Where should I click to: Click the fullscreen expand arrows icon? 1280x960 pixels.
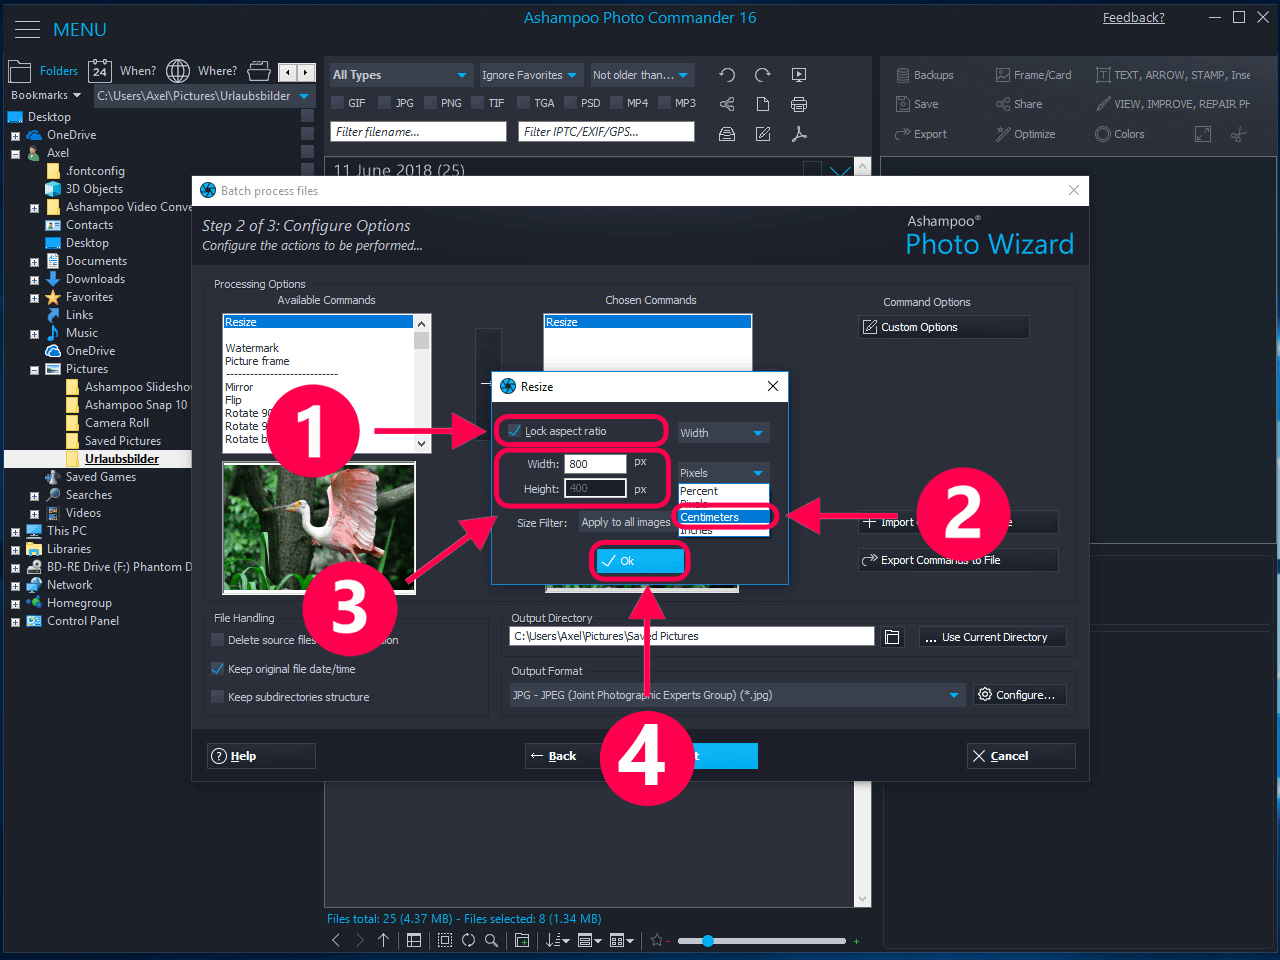pos(1203,134)
